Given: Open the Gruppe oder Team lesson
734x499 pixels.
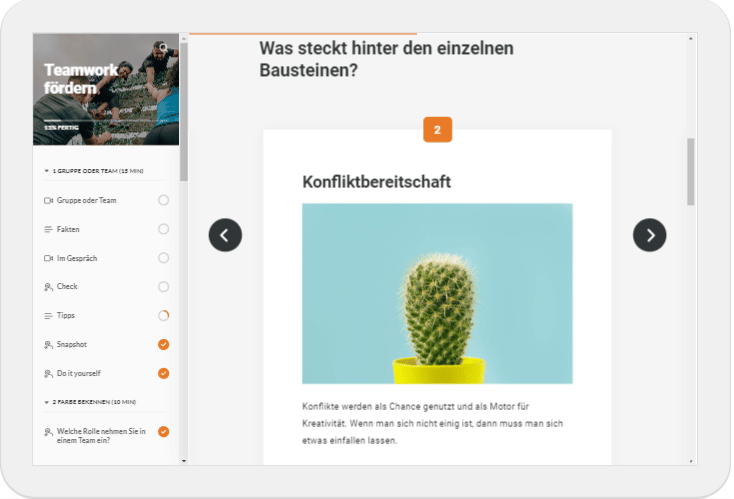Looking at the screenshot, I should (87, 200).
